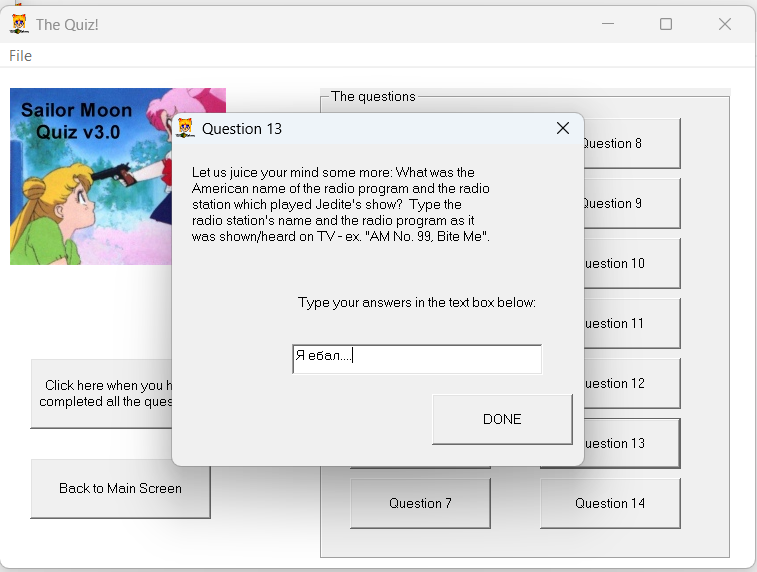Close the Question 13 dialog
Viewport: 757px width, 572px height.
point(562,128)
